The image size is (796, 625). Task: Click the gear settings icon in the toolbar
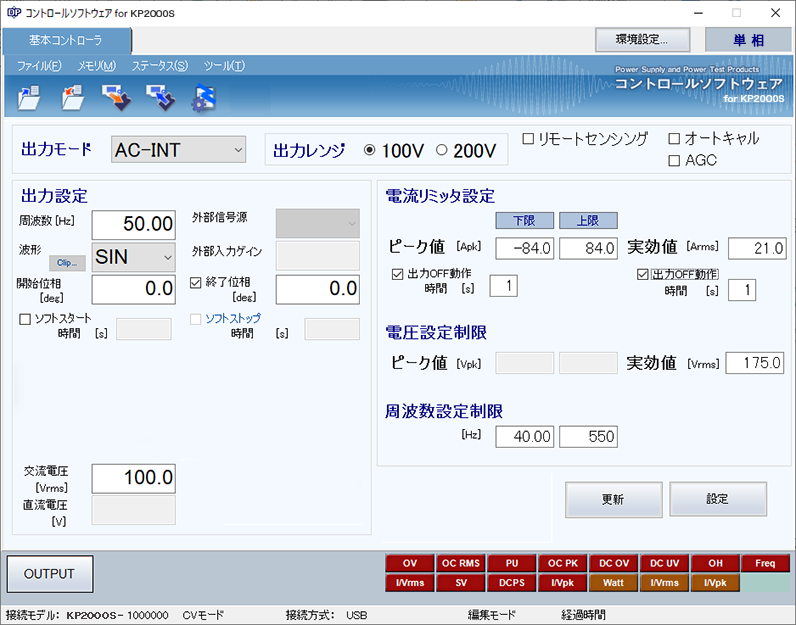[203, 97]
